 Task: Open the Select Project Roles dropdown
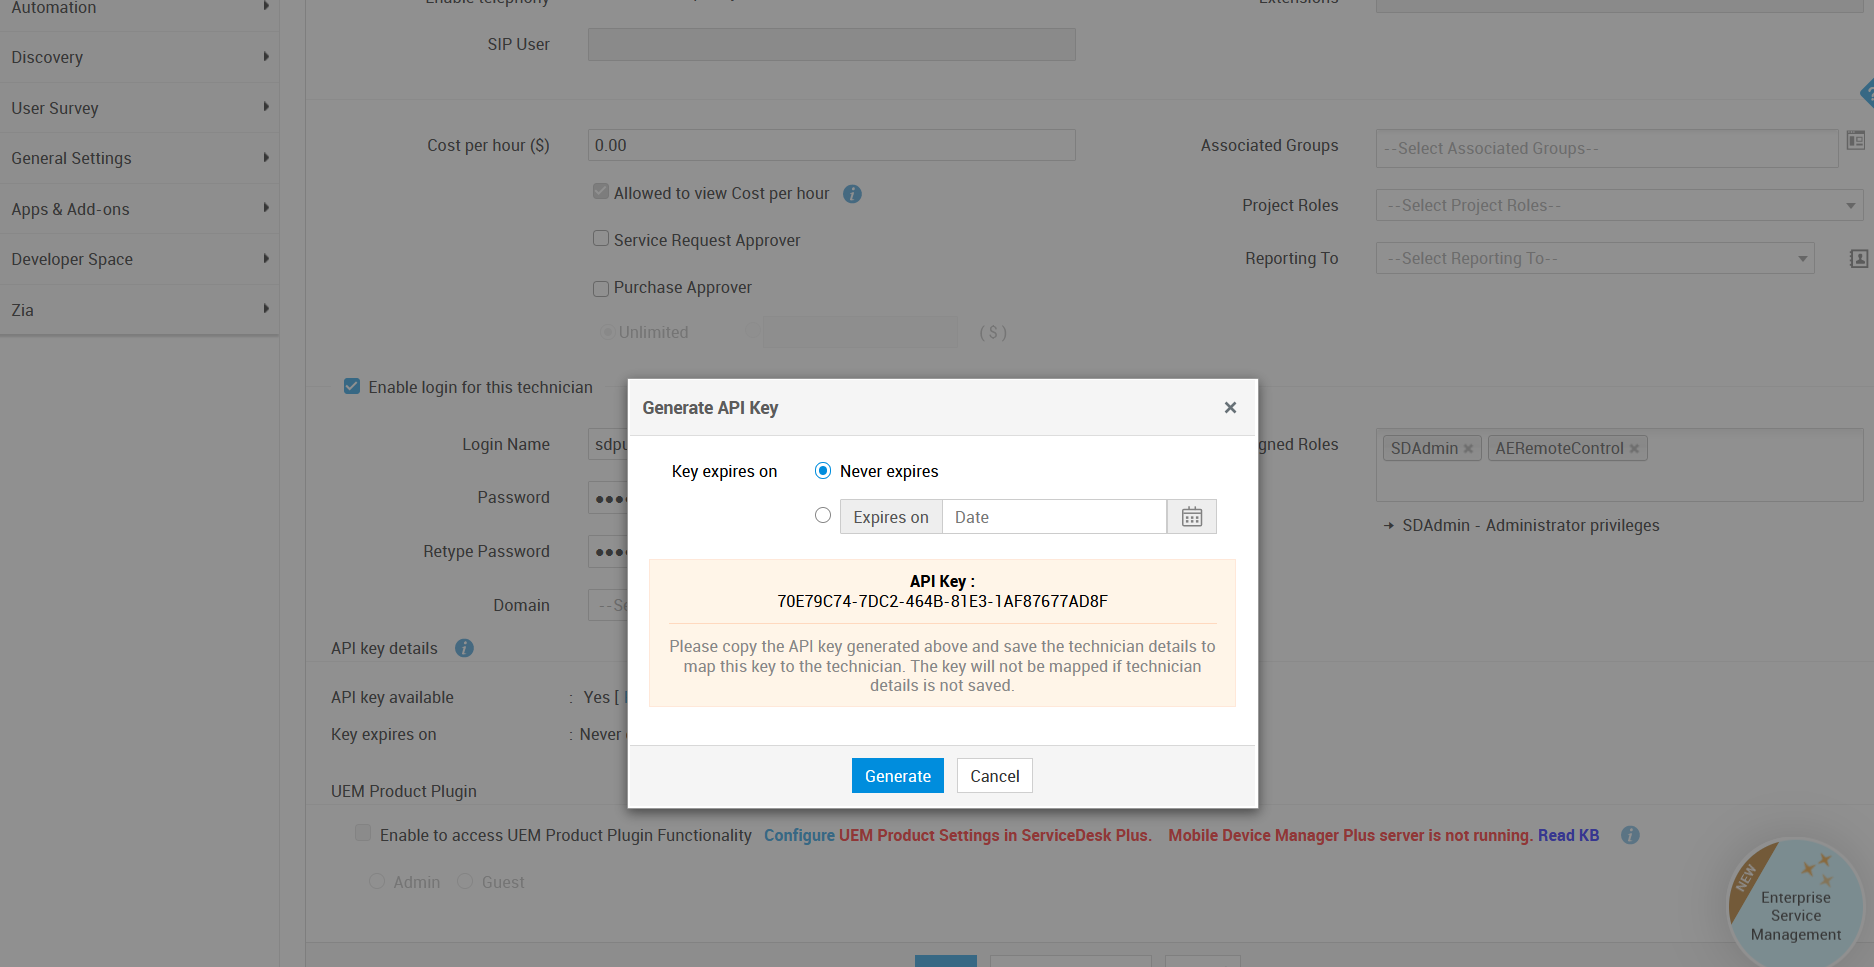tap(1619, 205)
